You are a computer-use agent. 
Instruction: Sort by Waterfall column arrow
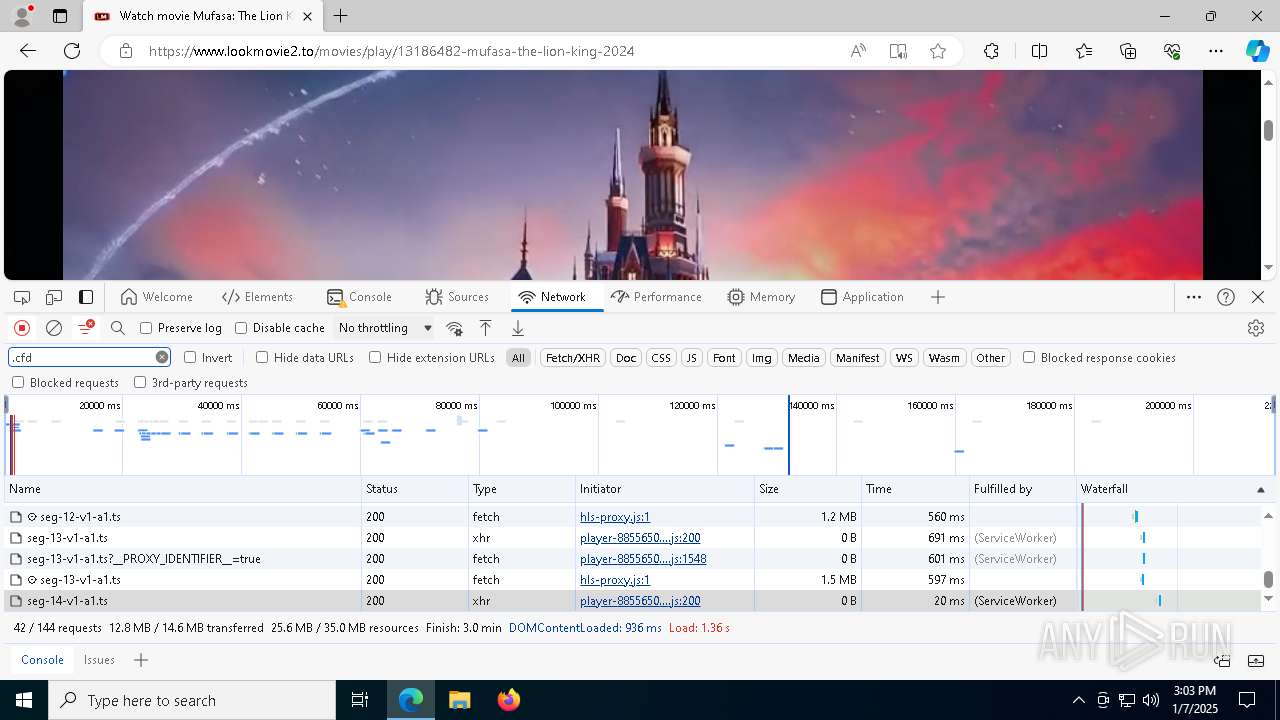tap(1260, 489)
